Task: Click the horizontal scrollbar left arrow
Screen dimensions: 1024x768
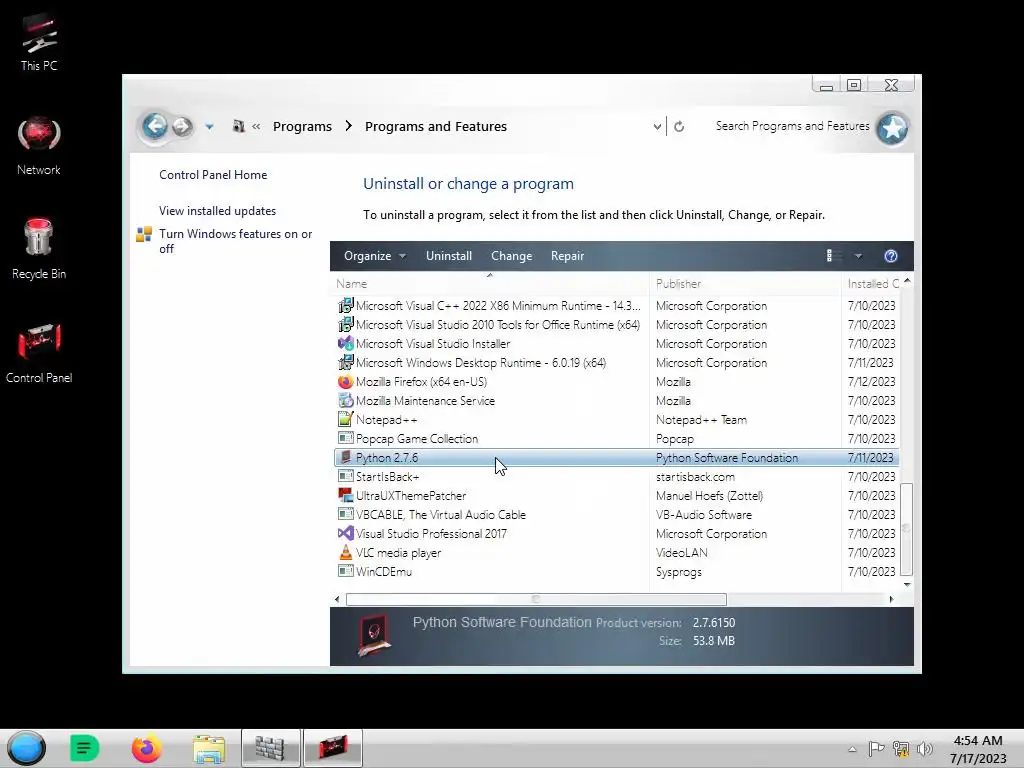Action: point(337,599)
